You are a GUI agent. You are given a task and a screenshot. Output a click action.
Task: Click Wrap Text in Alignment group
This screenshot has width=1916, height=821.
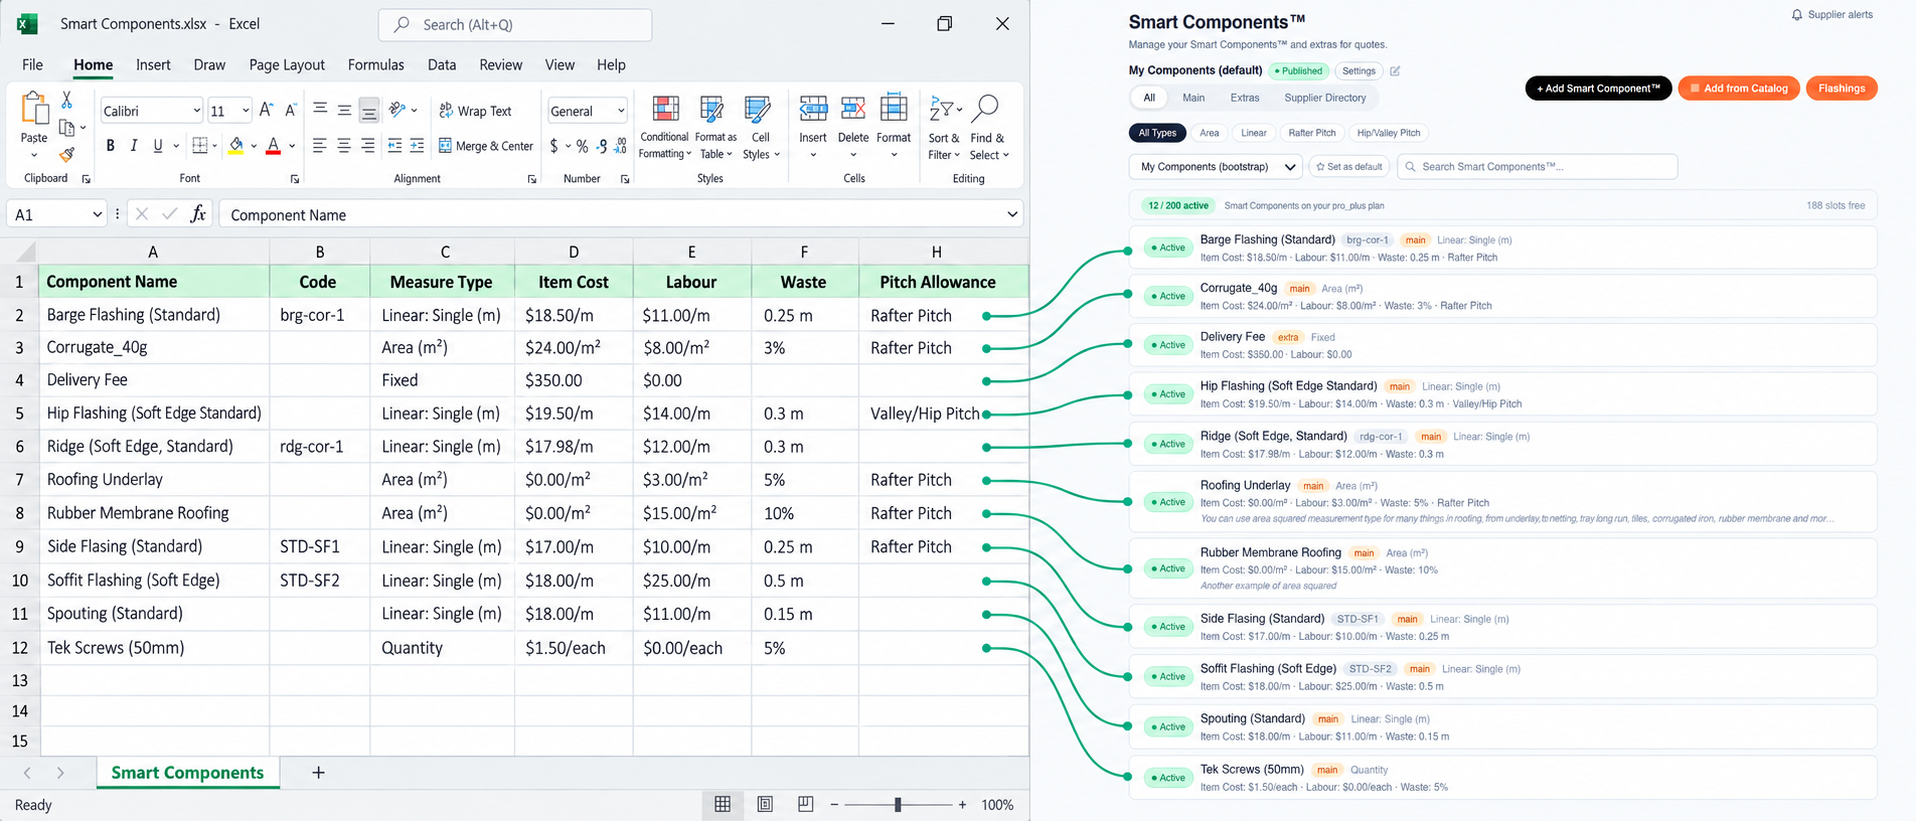pyautogui.click(x=475, y=111)
